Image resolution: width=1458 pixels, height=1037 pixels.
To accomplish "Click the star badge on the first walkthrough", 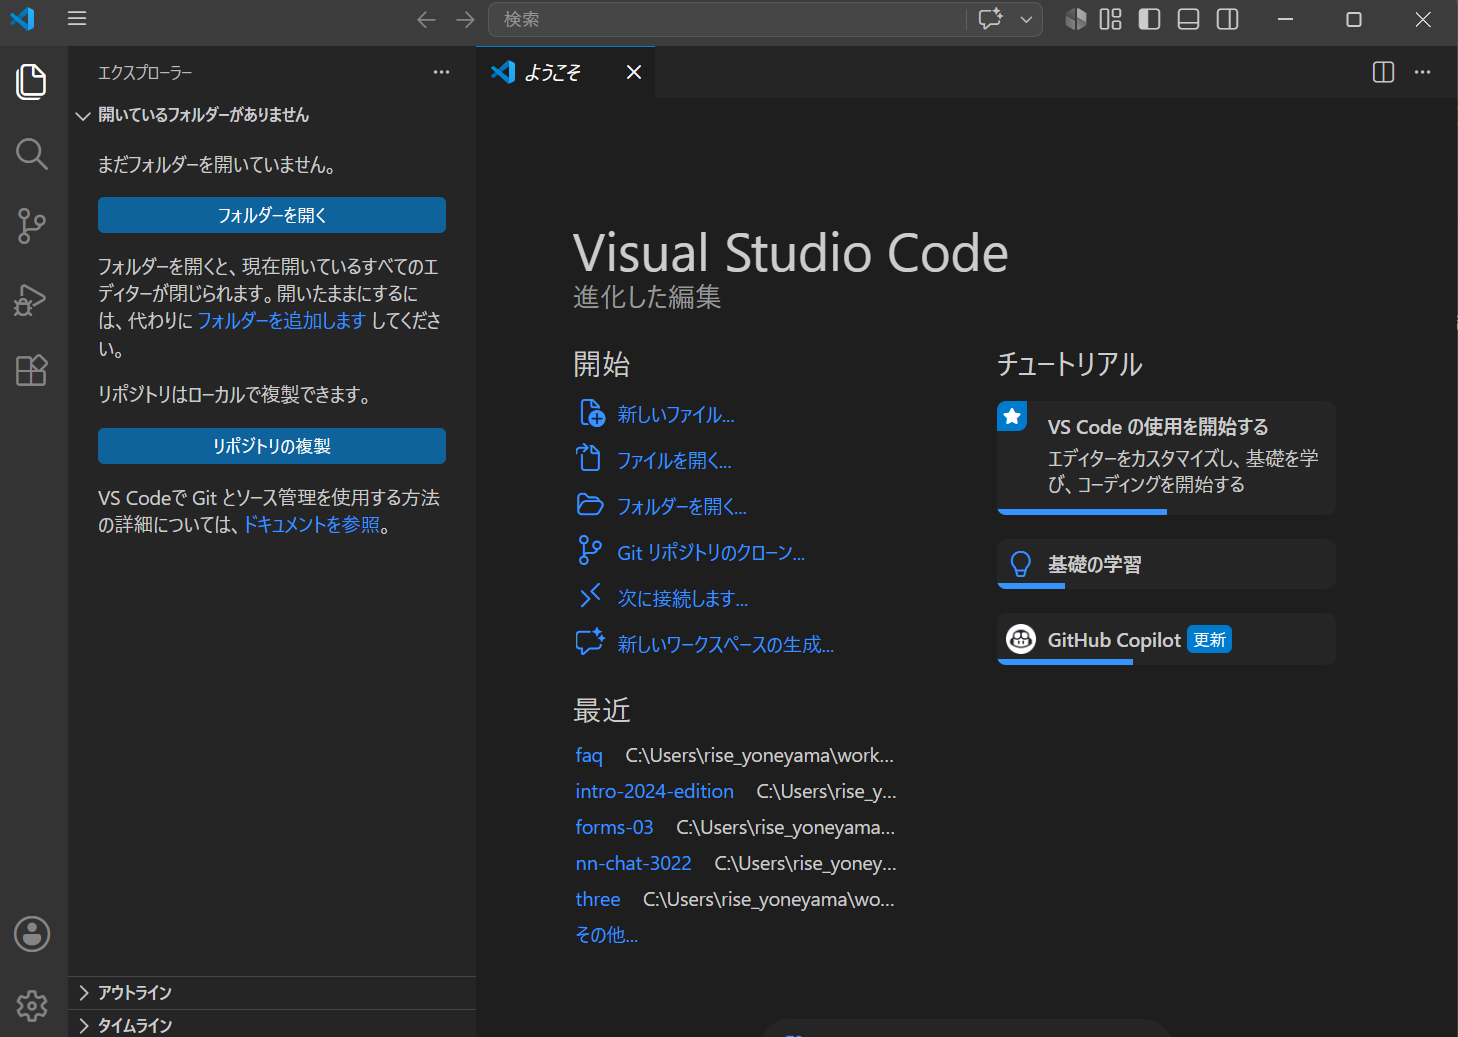I will pos(1012,416).
